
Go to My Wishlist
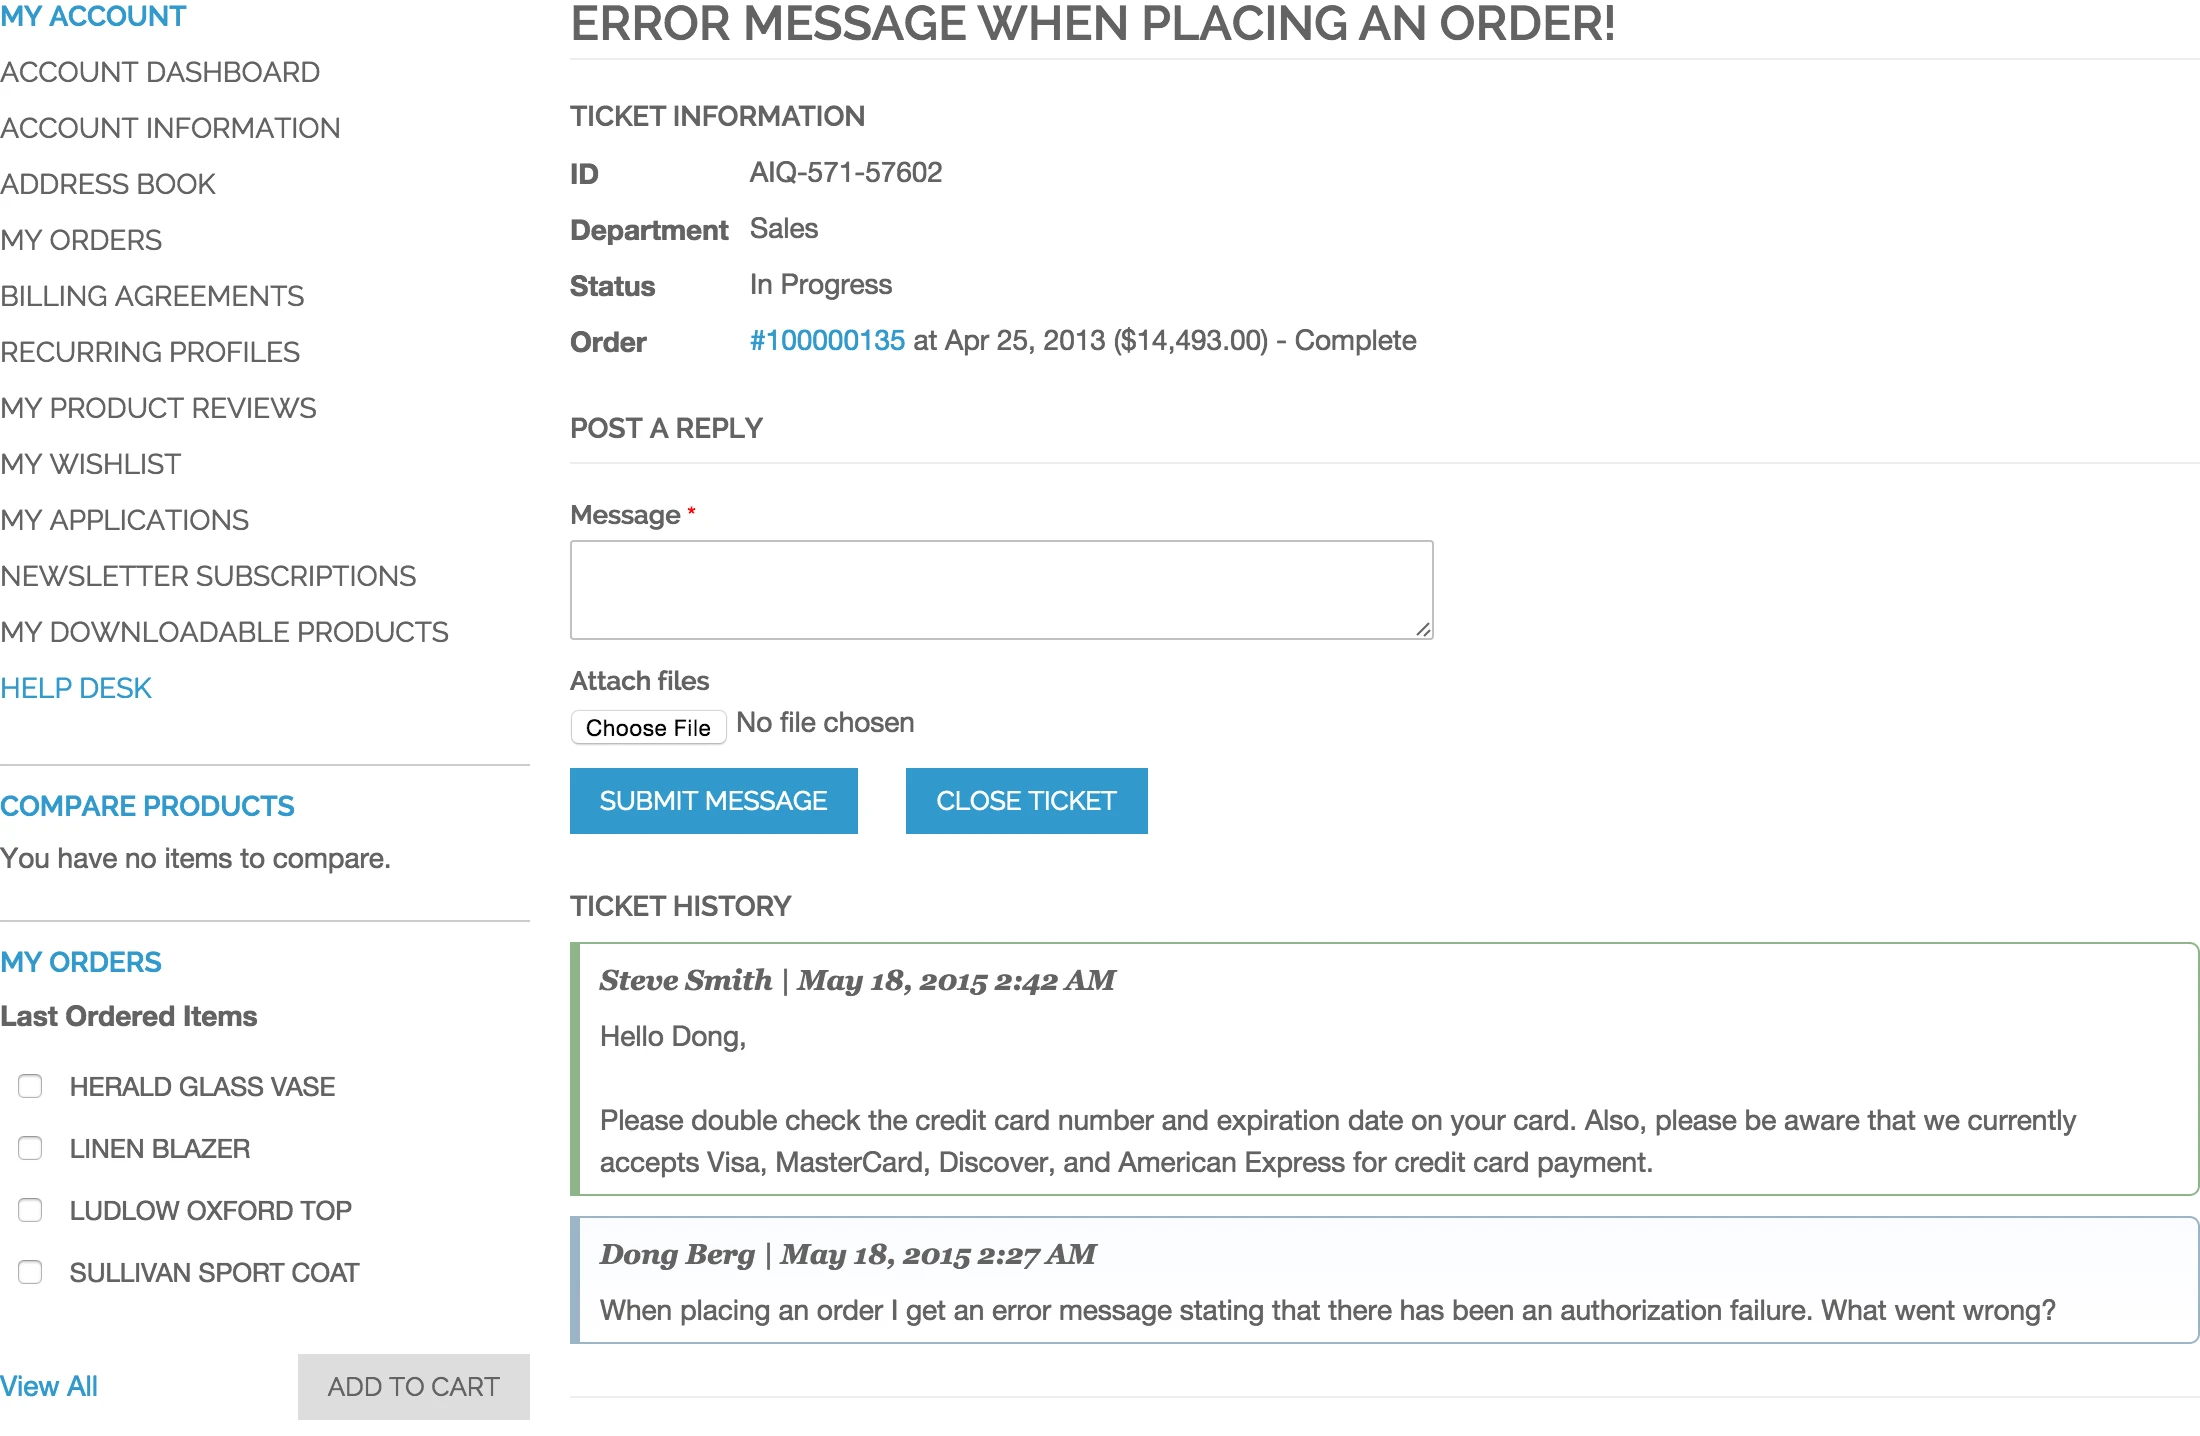[x=91, y=463]
